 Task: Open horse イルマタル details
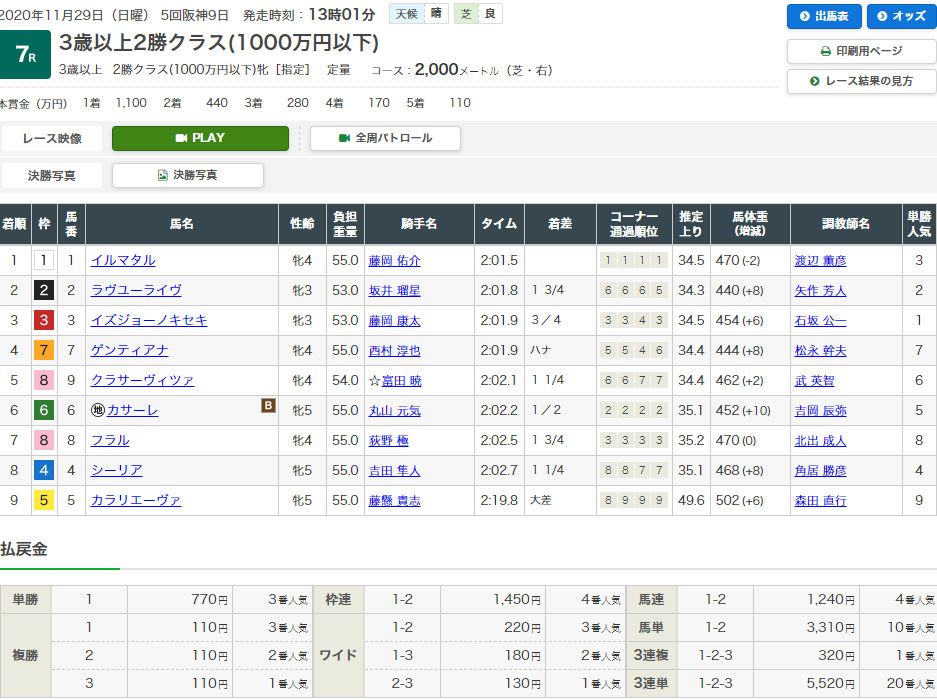(x=123, y=260)
